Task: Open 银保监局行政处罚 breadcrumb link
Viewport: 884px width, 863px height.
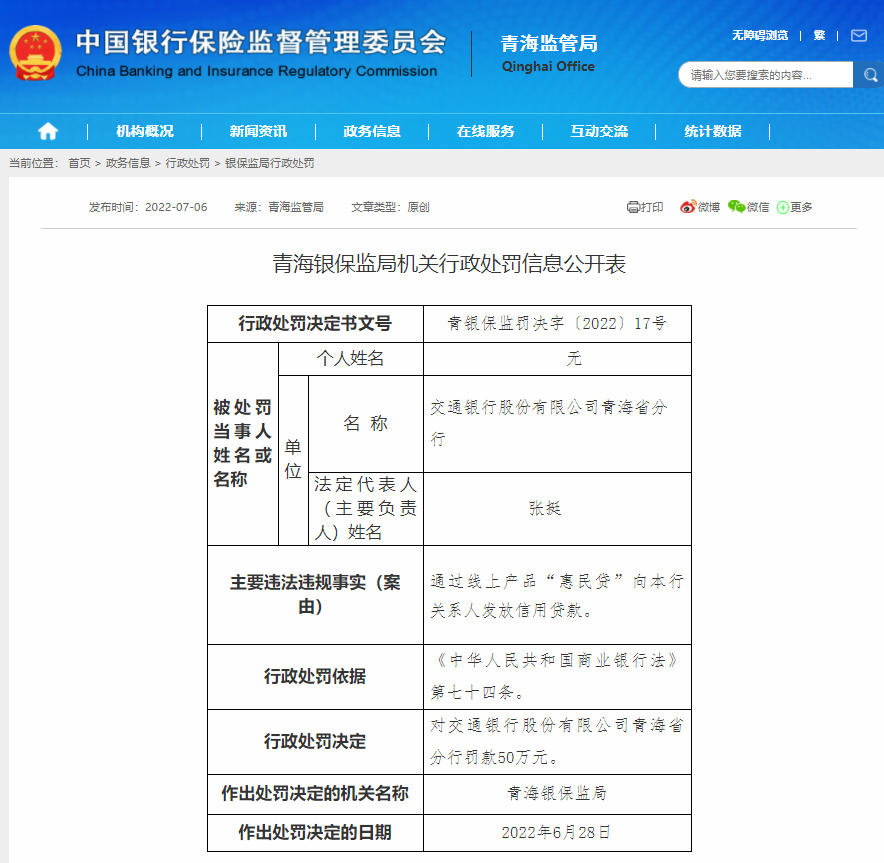Action: [x=269, y=163]
